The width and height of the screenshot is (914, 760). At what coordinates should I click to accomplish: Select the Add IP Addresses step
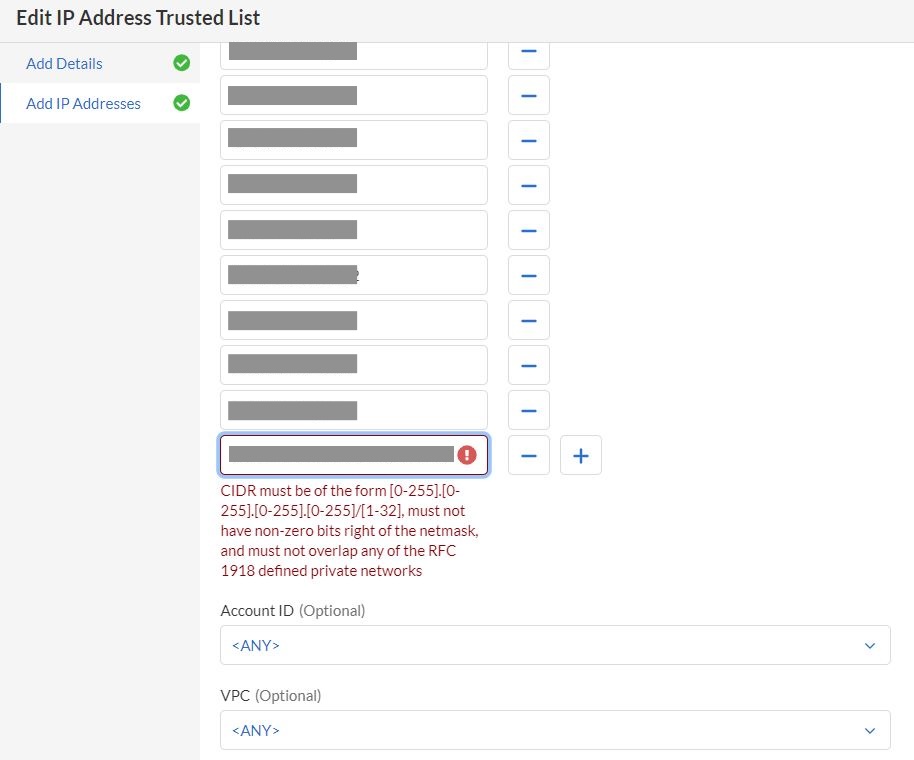tap(83, 104)
